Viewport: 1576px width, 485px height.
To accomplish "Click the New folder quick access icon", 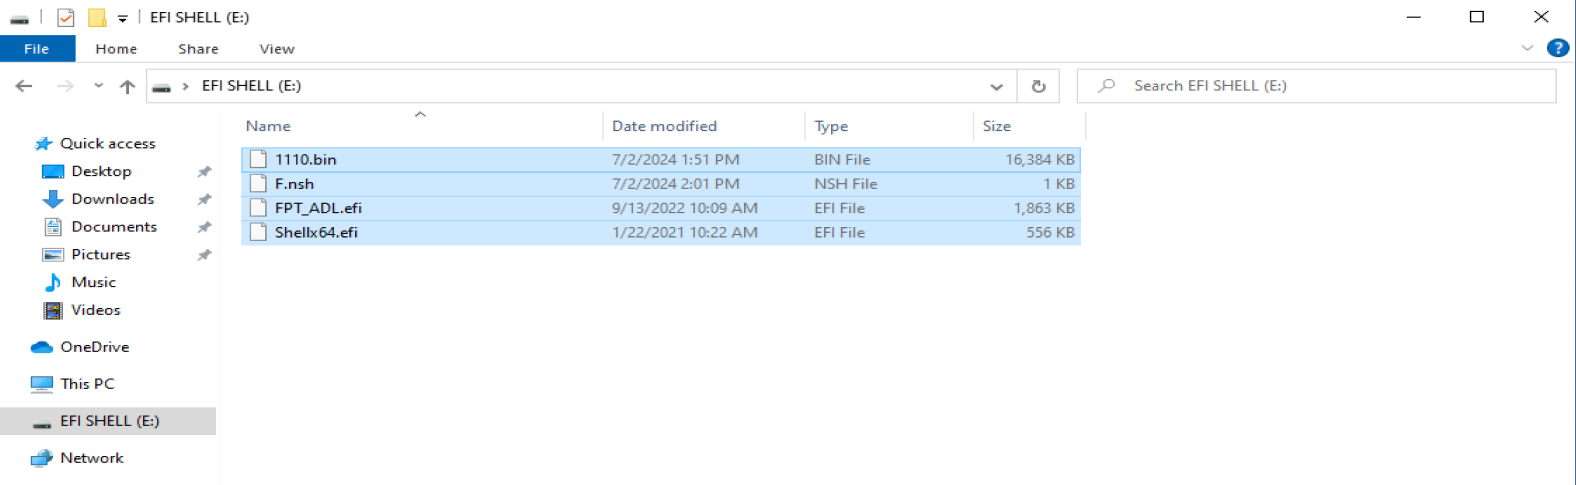I will pos(97,17).
